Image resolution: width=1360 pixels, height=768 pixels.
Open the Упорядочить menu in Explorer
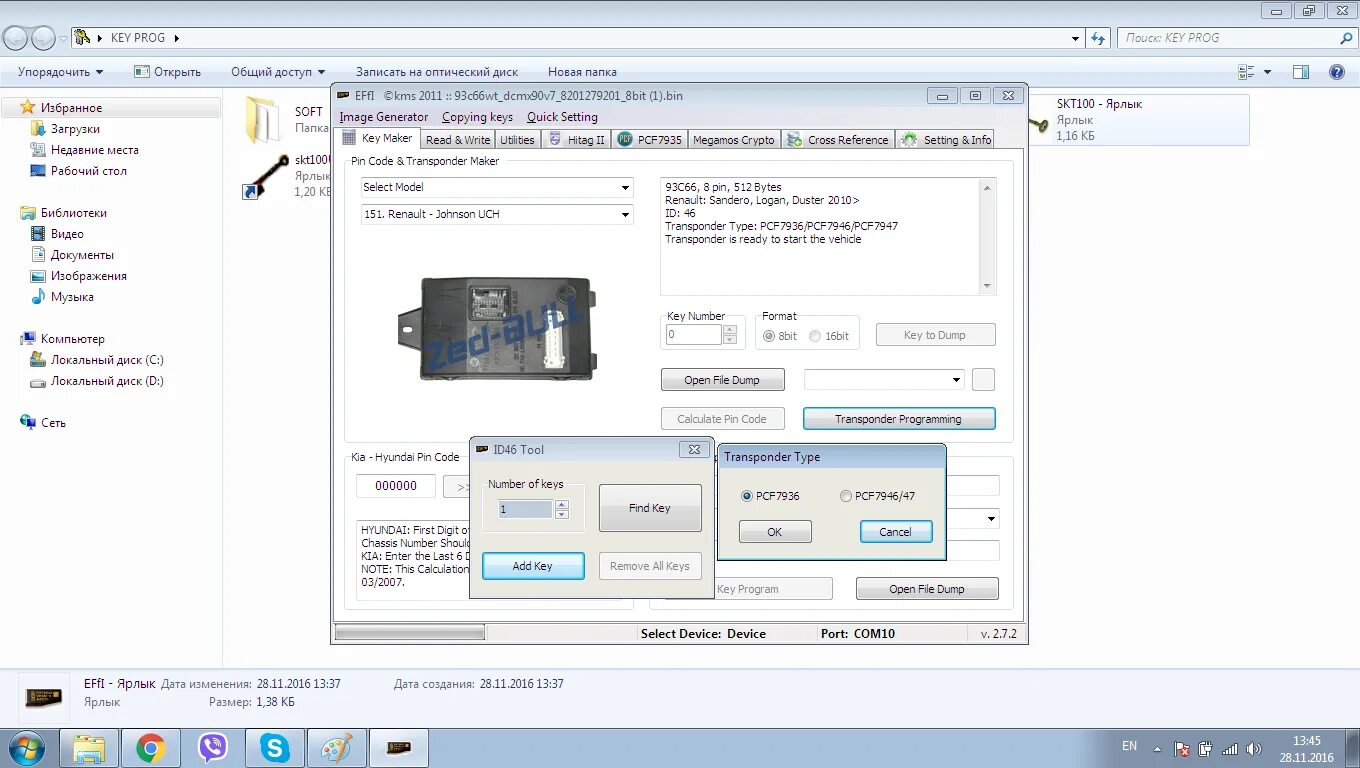pos(60,72)
